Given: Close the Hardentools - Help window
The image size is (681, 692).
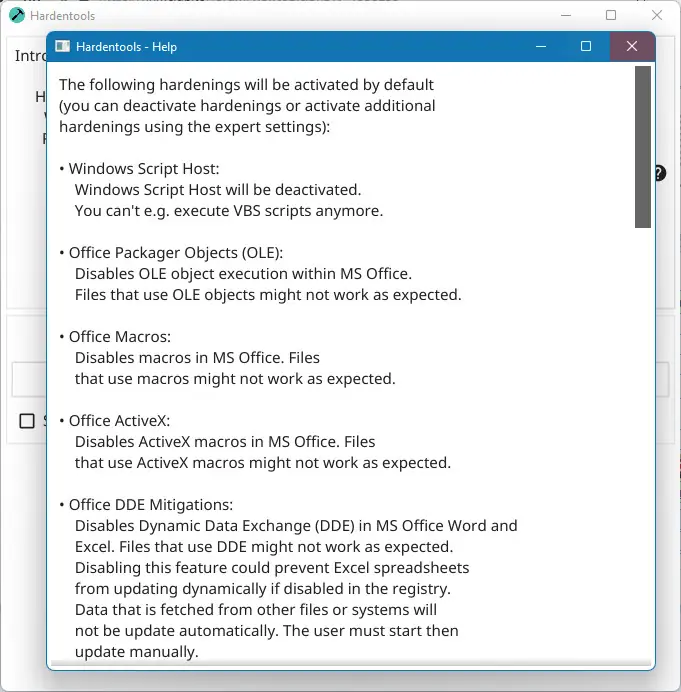Looking at the screenshot, I should click(632, 47).
